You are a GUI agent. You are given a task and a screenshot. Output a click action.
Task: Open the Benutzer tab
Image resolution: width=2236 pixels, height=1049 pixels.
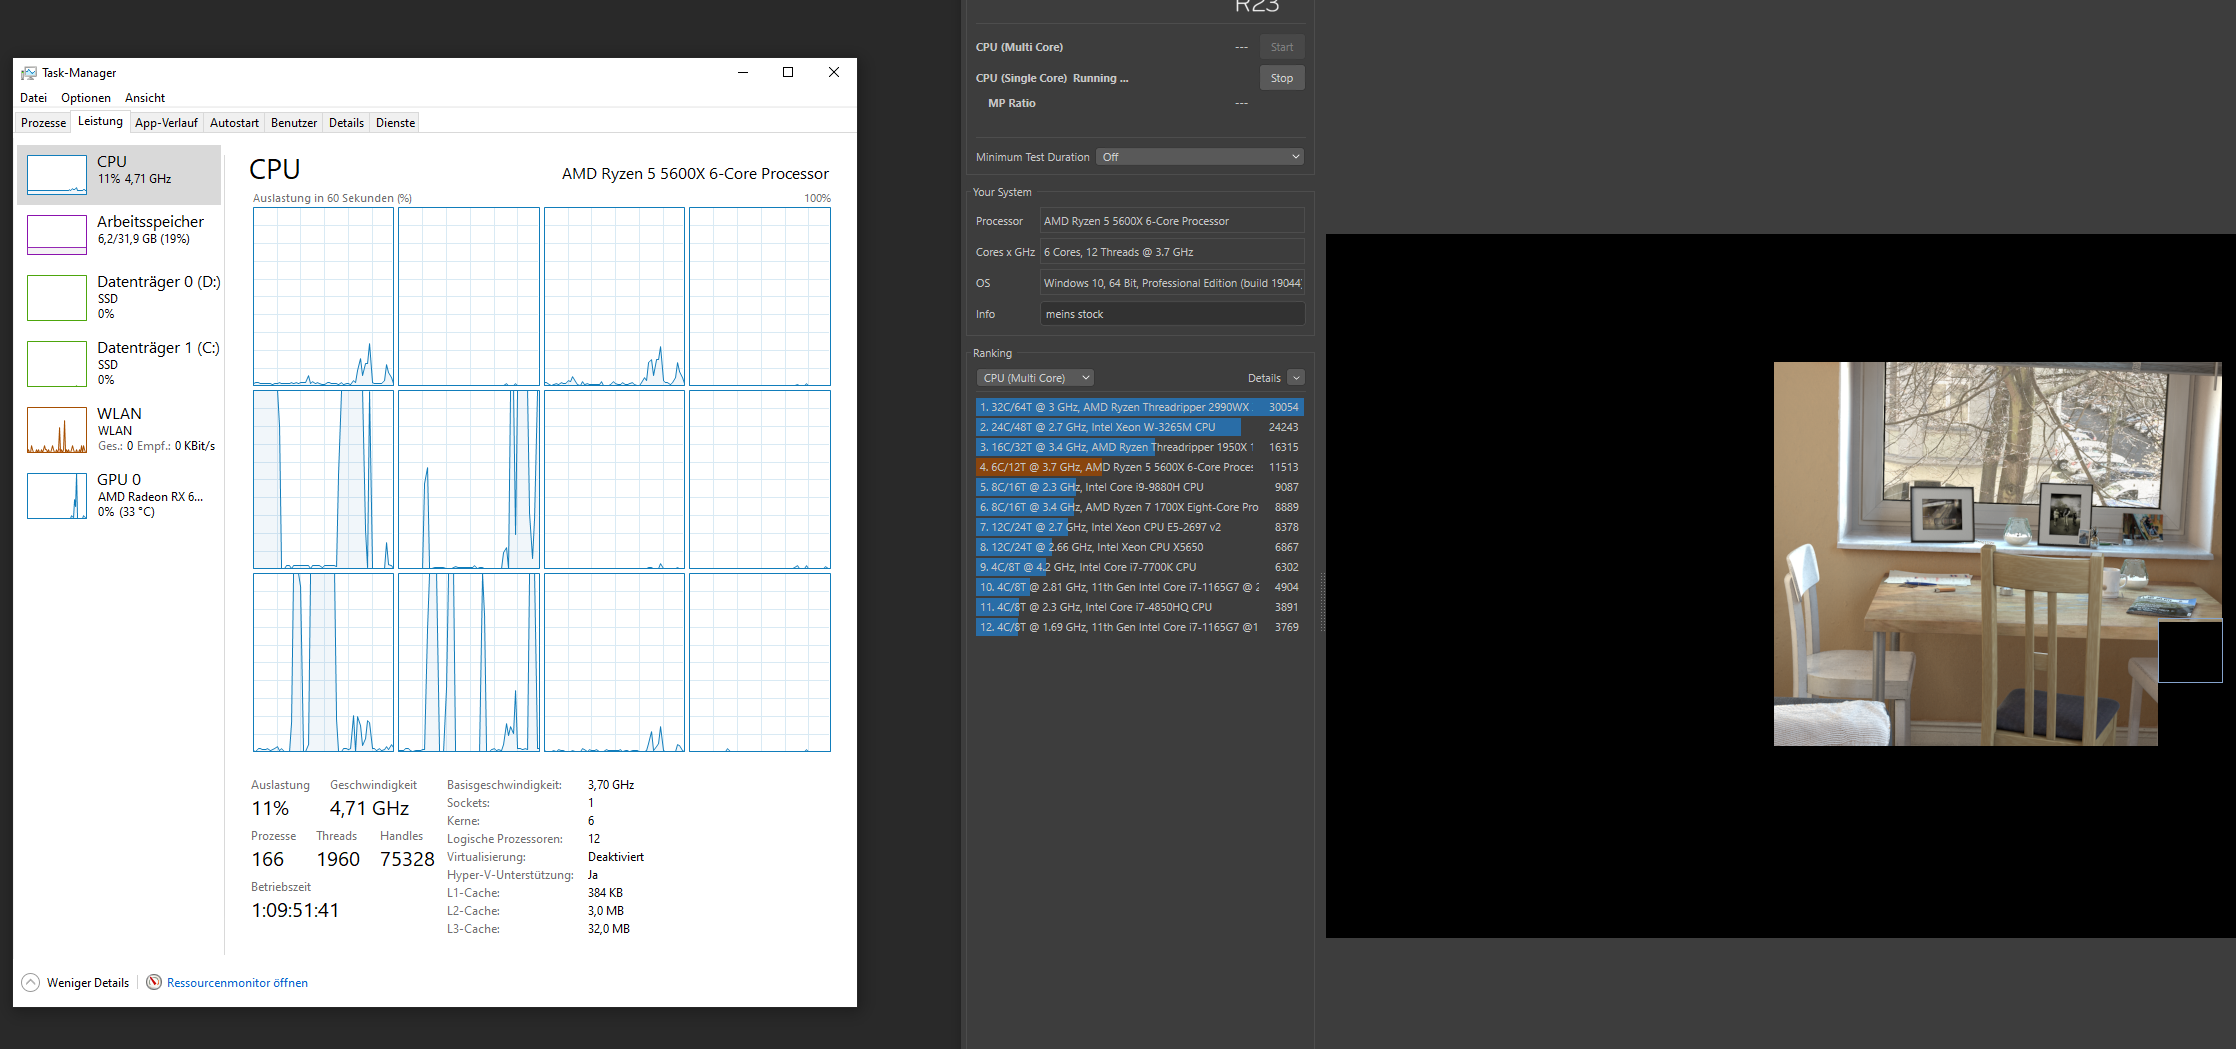[x=294, y=123]
